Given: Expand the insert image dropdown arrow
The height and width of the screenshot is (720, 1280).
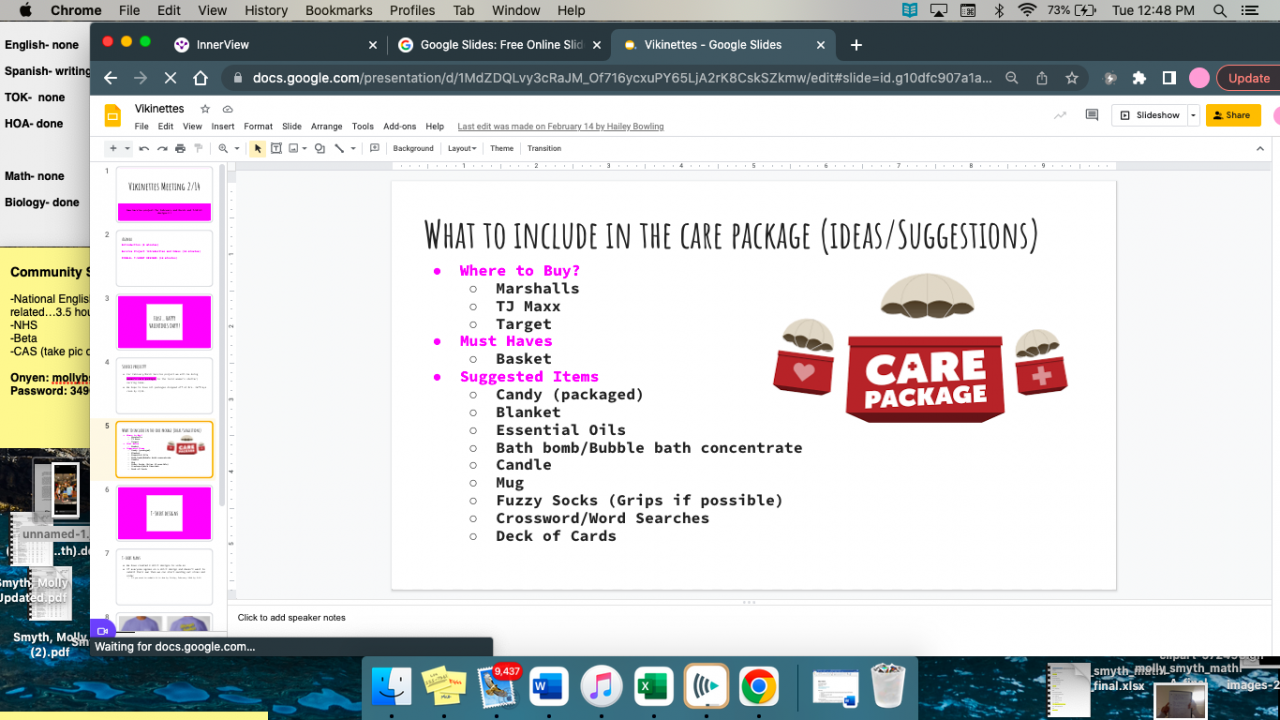Looking at the screenshot, I should pos(304,148).
